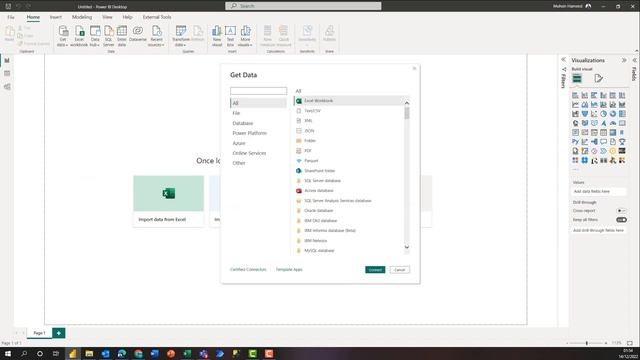This screenshot has width=640, height=360.
Task: Pick the line chart visual icon
Action: coord(575,105)
